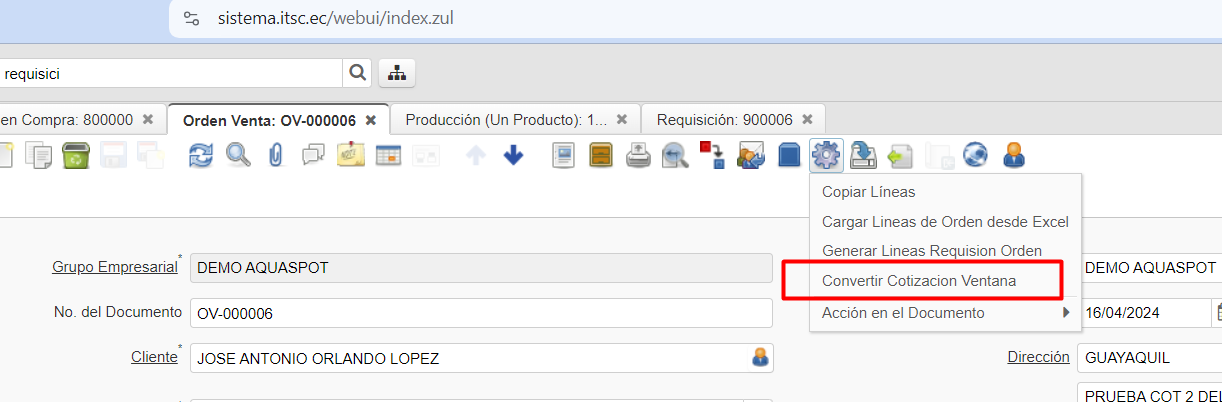Click the tree menu icon beside search
The height and width of the screenshot is (402, 1222).
pos(397,73)
